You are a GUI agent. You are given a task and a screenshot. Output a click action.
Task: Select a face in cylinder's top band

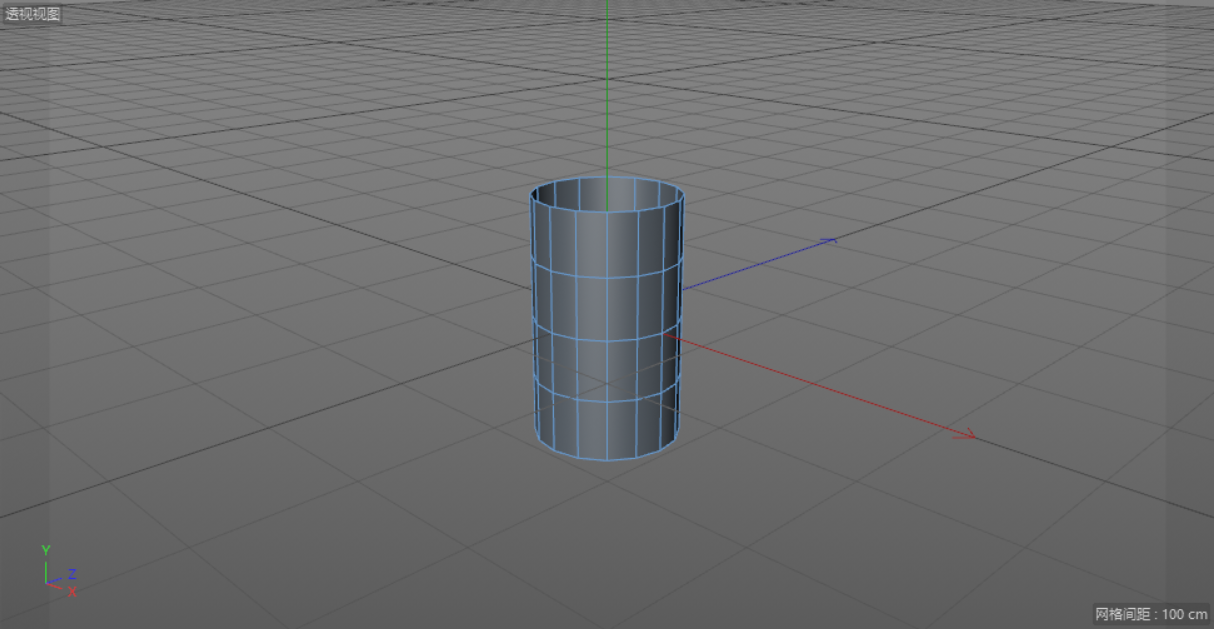click(x=590, y=245)
